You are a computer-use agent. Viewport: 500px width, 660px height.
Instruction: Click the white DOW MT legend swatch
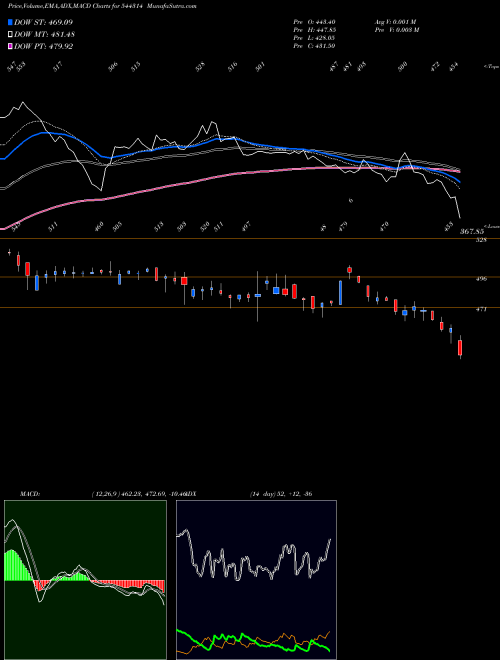tap(10, 34)
